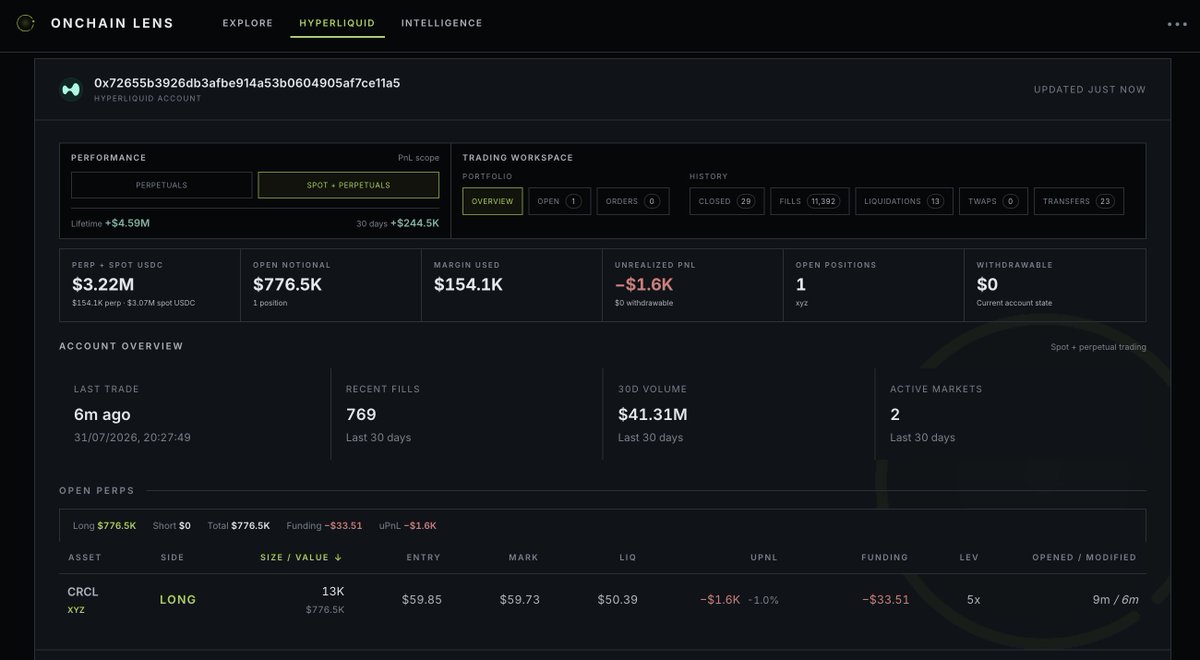Sort the table by the UPNL column
This screenshot has height=660, width=1200.
coord(764,558)
